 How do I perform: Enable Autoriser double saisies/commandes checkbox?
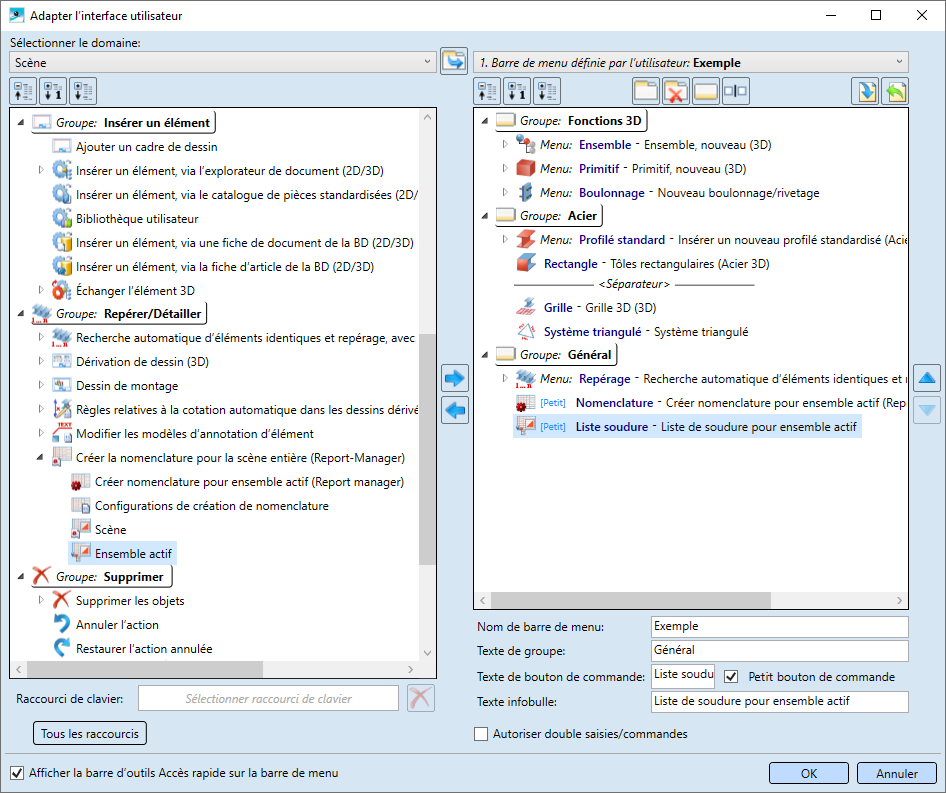pyautogui.click(x=481, y=734)
